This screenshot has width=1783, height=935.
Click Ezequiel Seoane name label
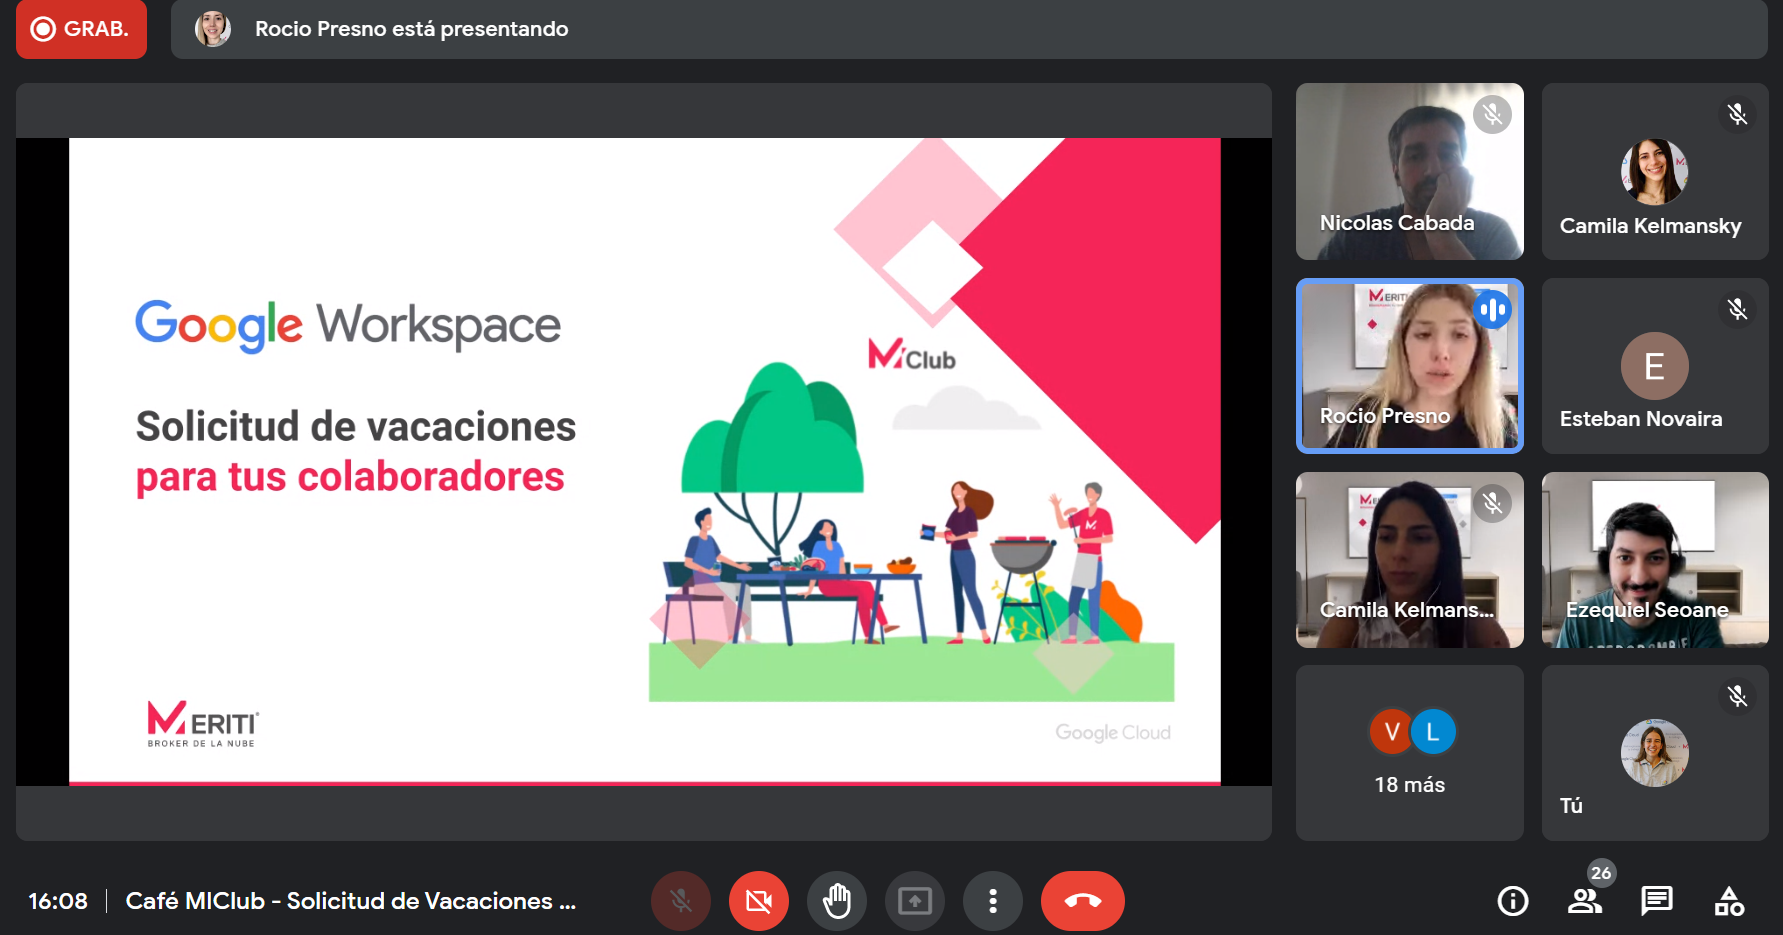coord(1647,610)
